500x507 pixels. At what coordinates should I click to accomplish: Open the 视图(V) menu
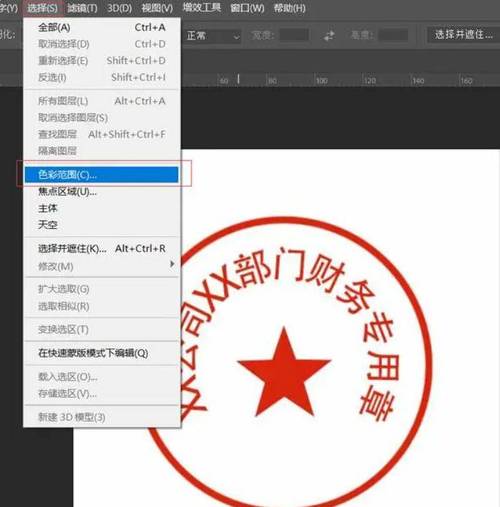pos(157,8)
